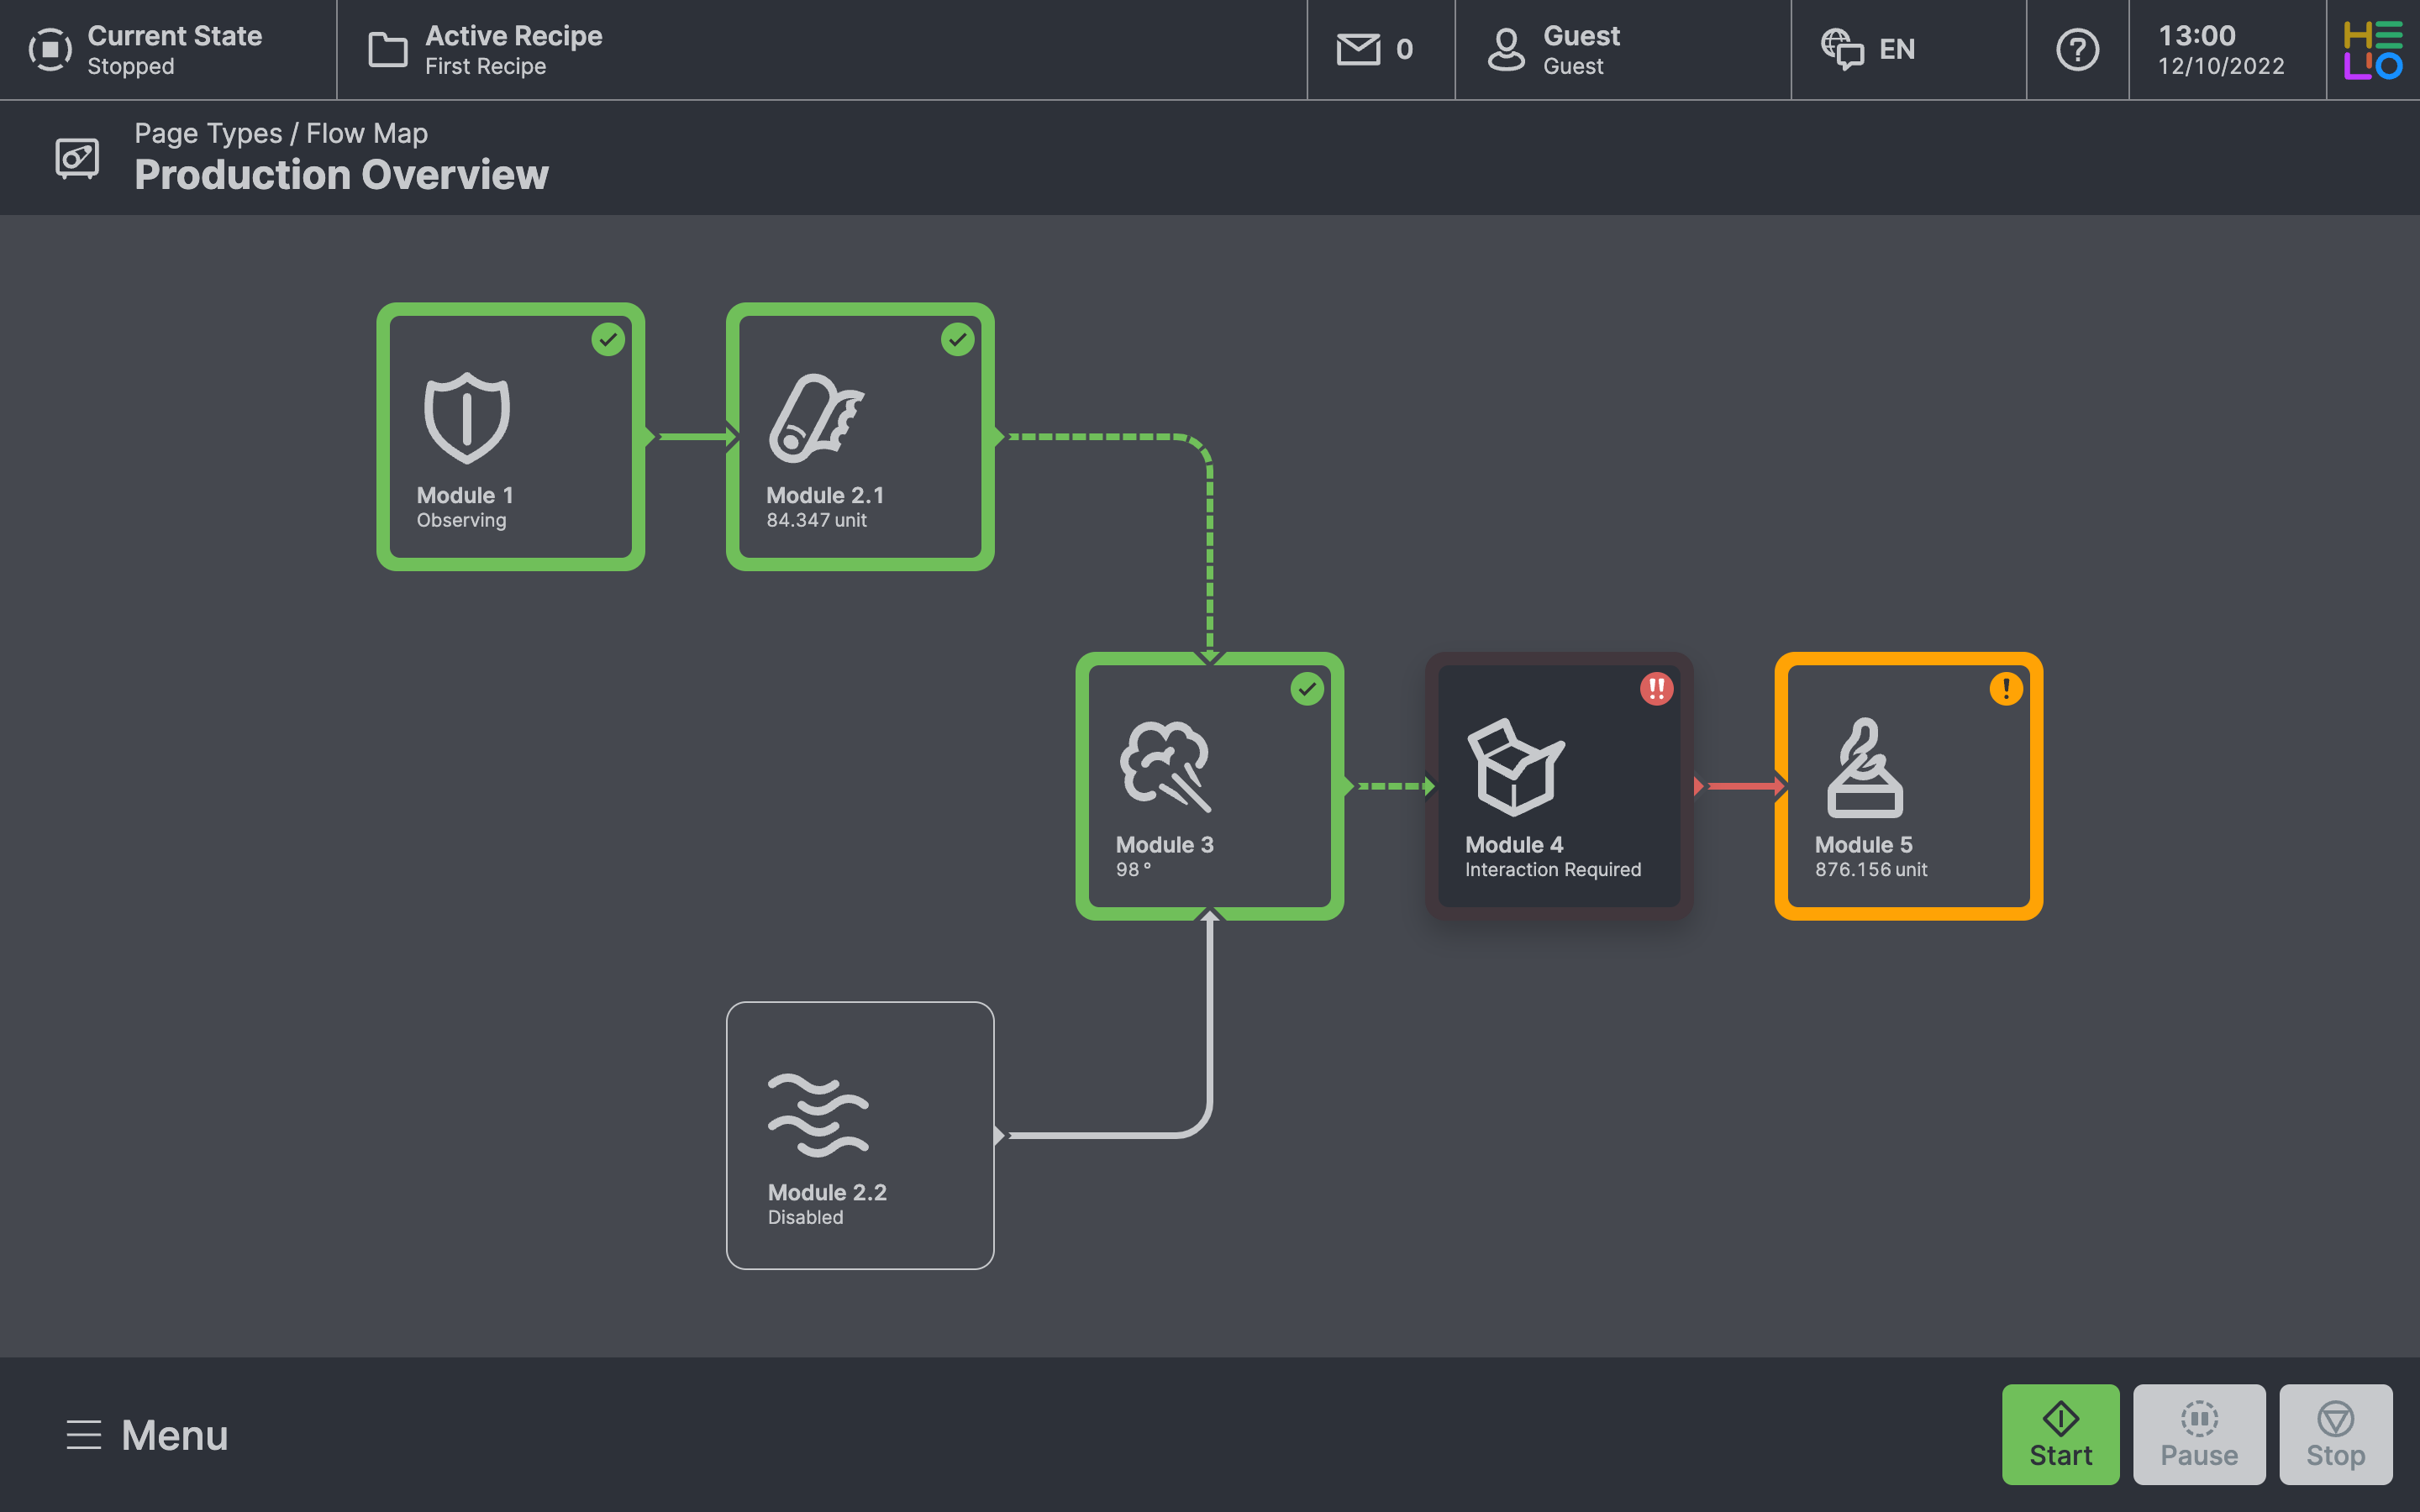Click the Production Overview page icon
The image size is (2420, 1512).
[x=77, y=157]
